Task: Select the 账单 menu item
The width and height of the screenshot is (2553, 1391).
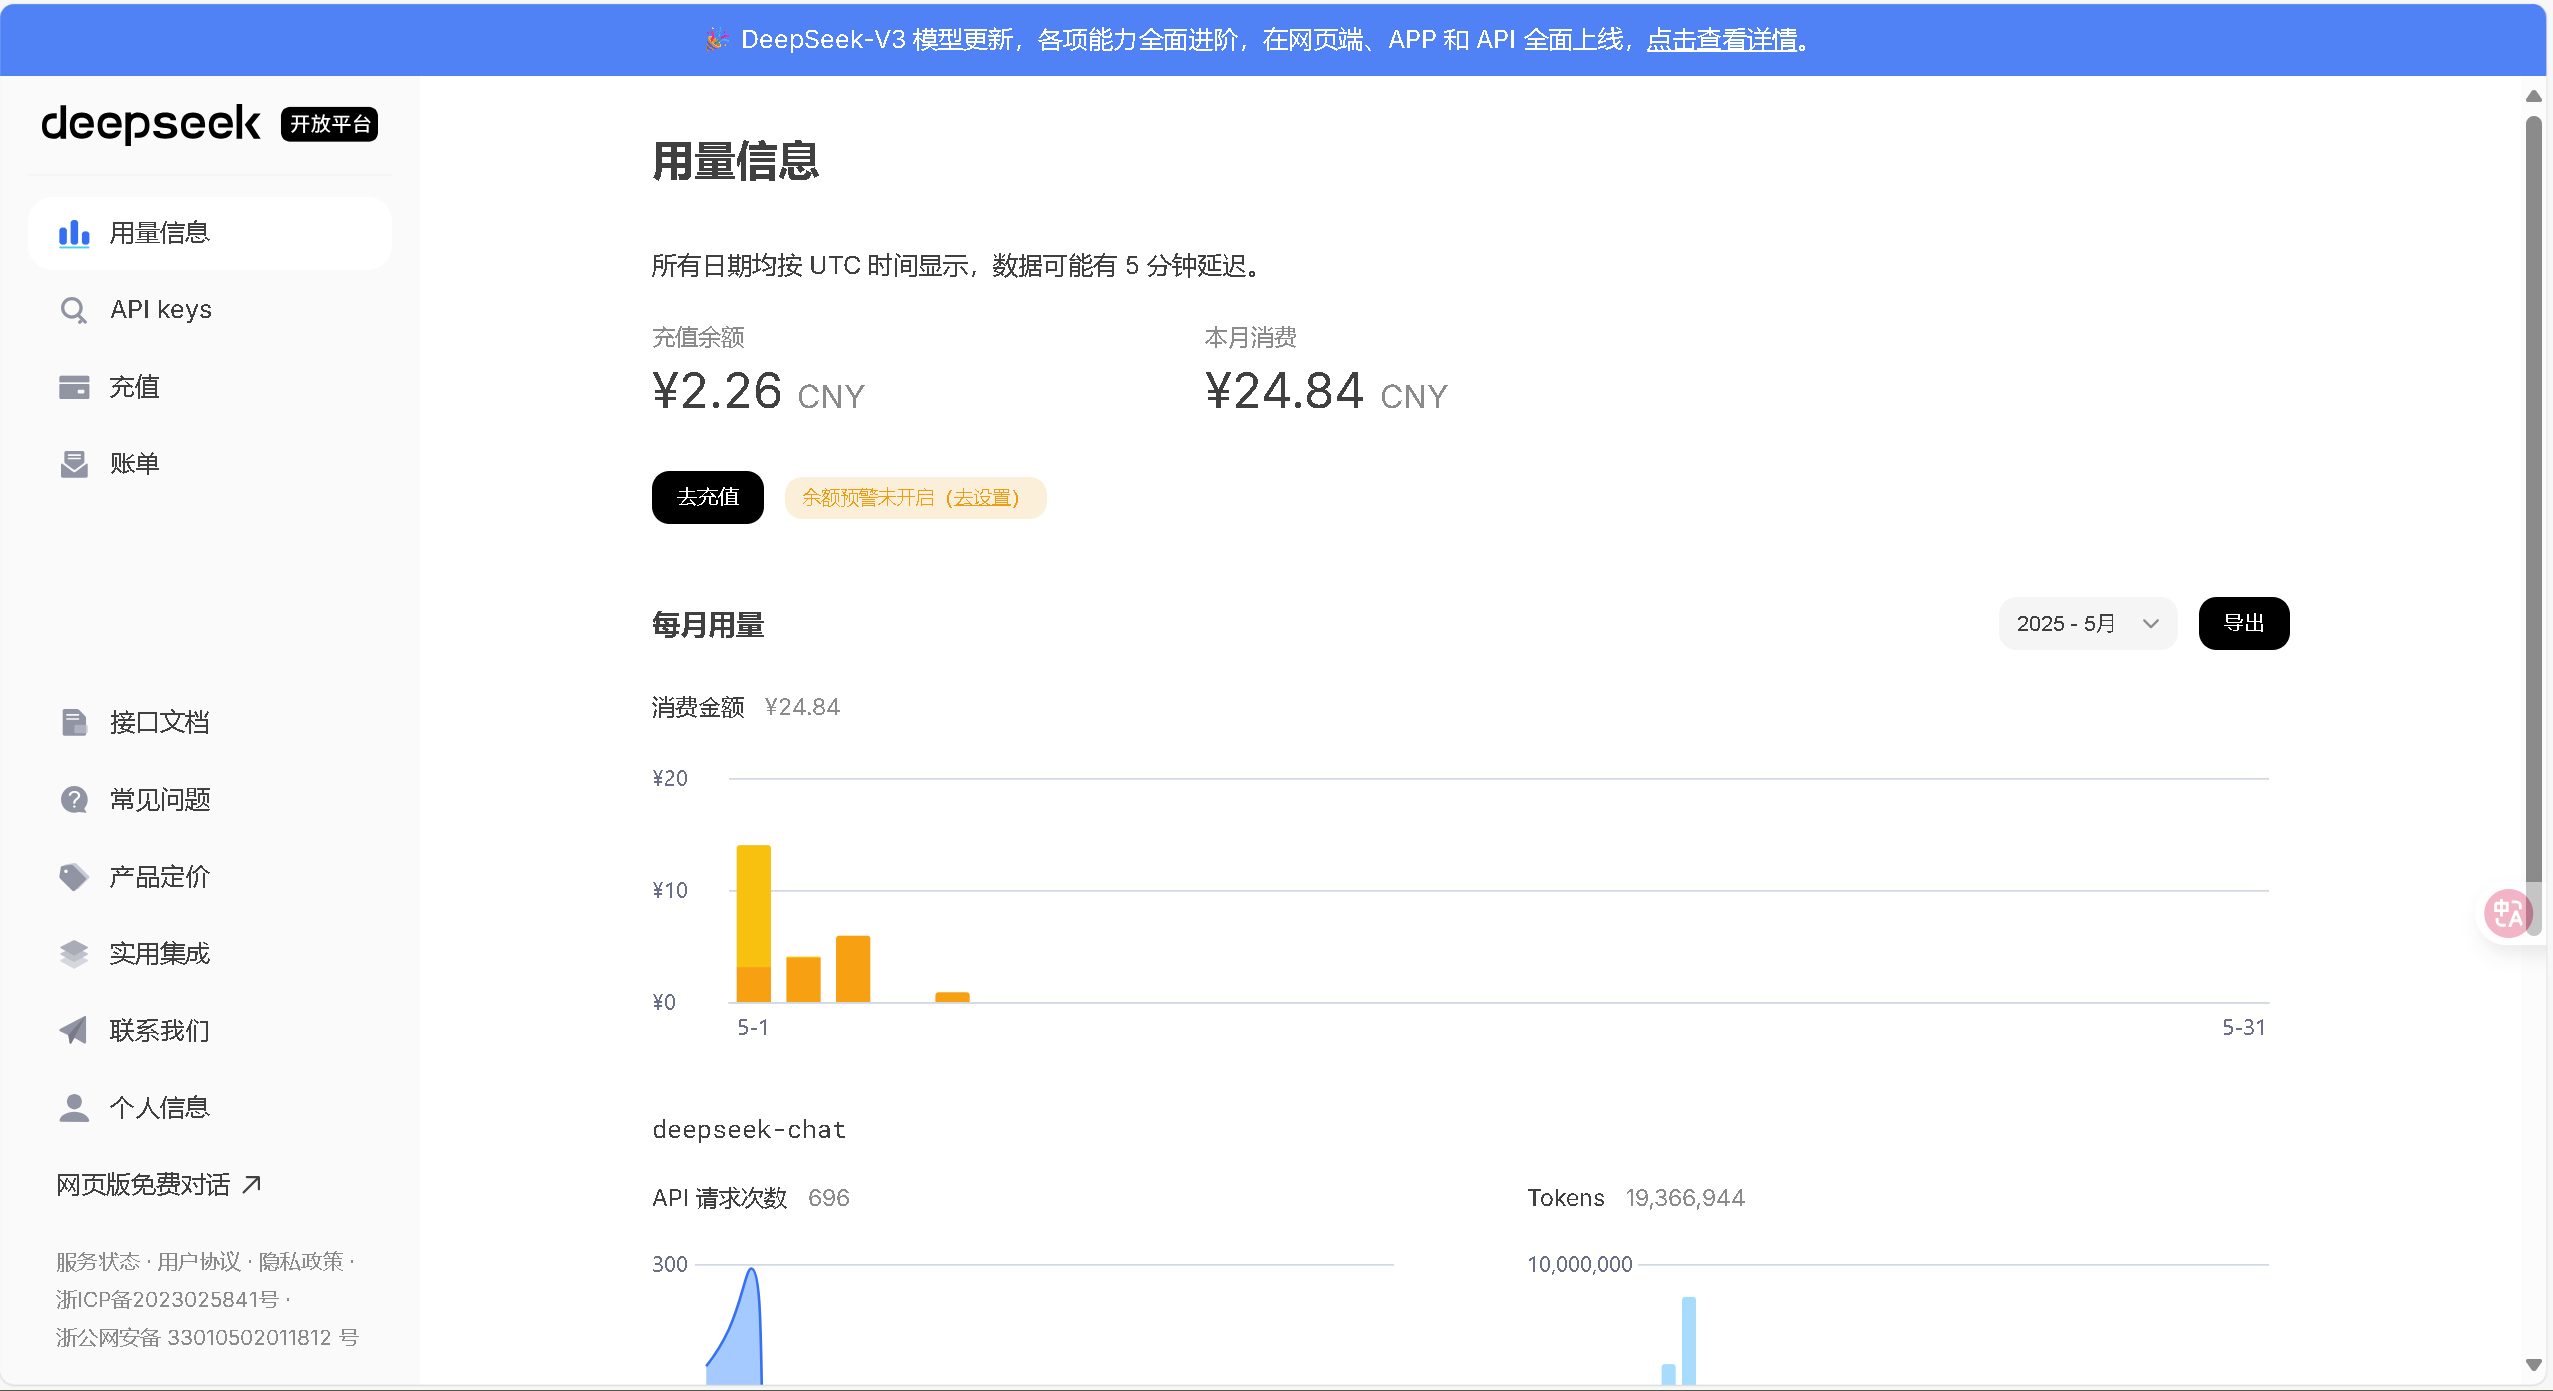Action: [x=135, y=463]
